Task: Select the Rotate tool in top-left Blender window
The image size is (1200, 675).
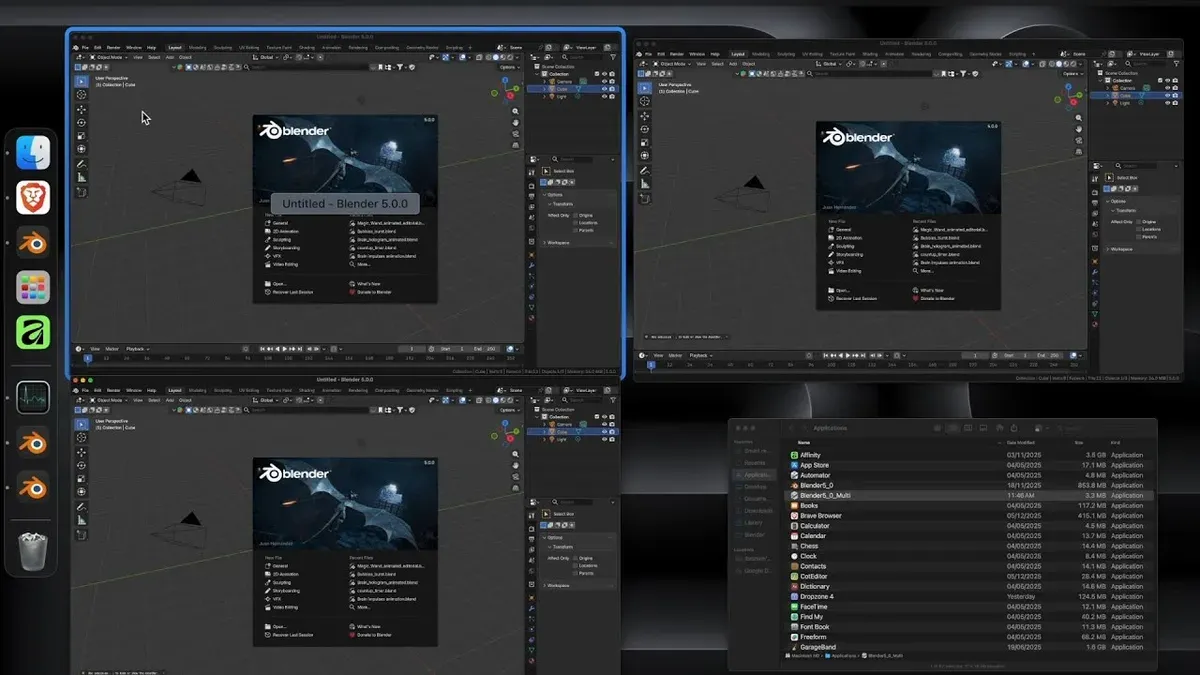Action: 81,123
